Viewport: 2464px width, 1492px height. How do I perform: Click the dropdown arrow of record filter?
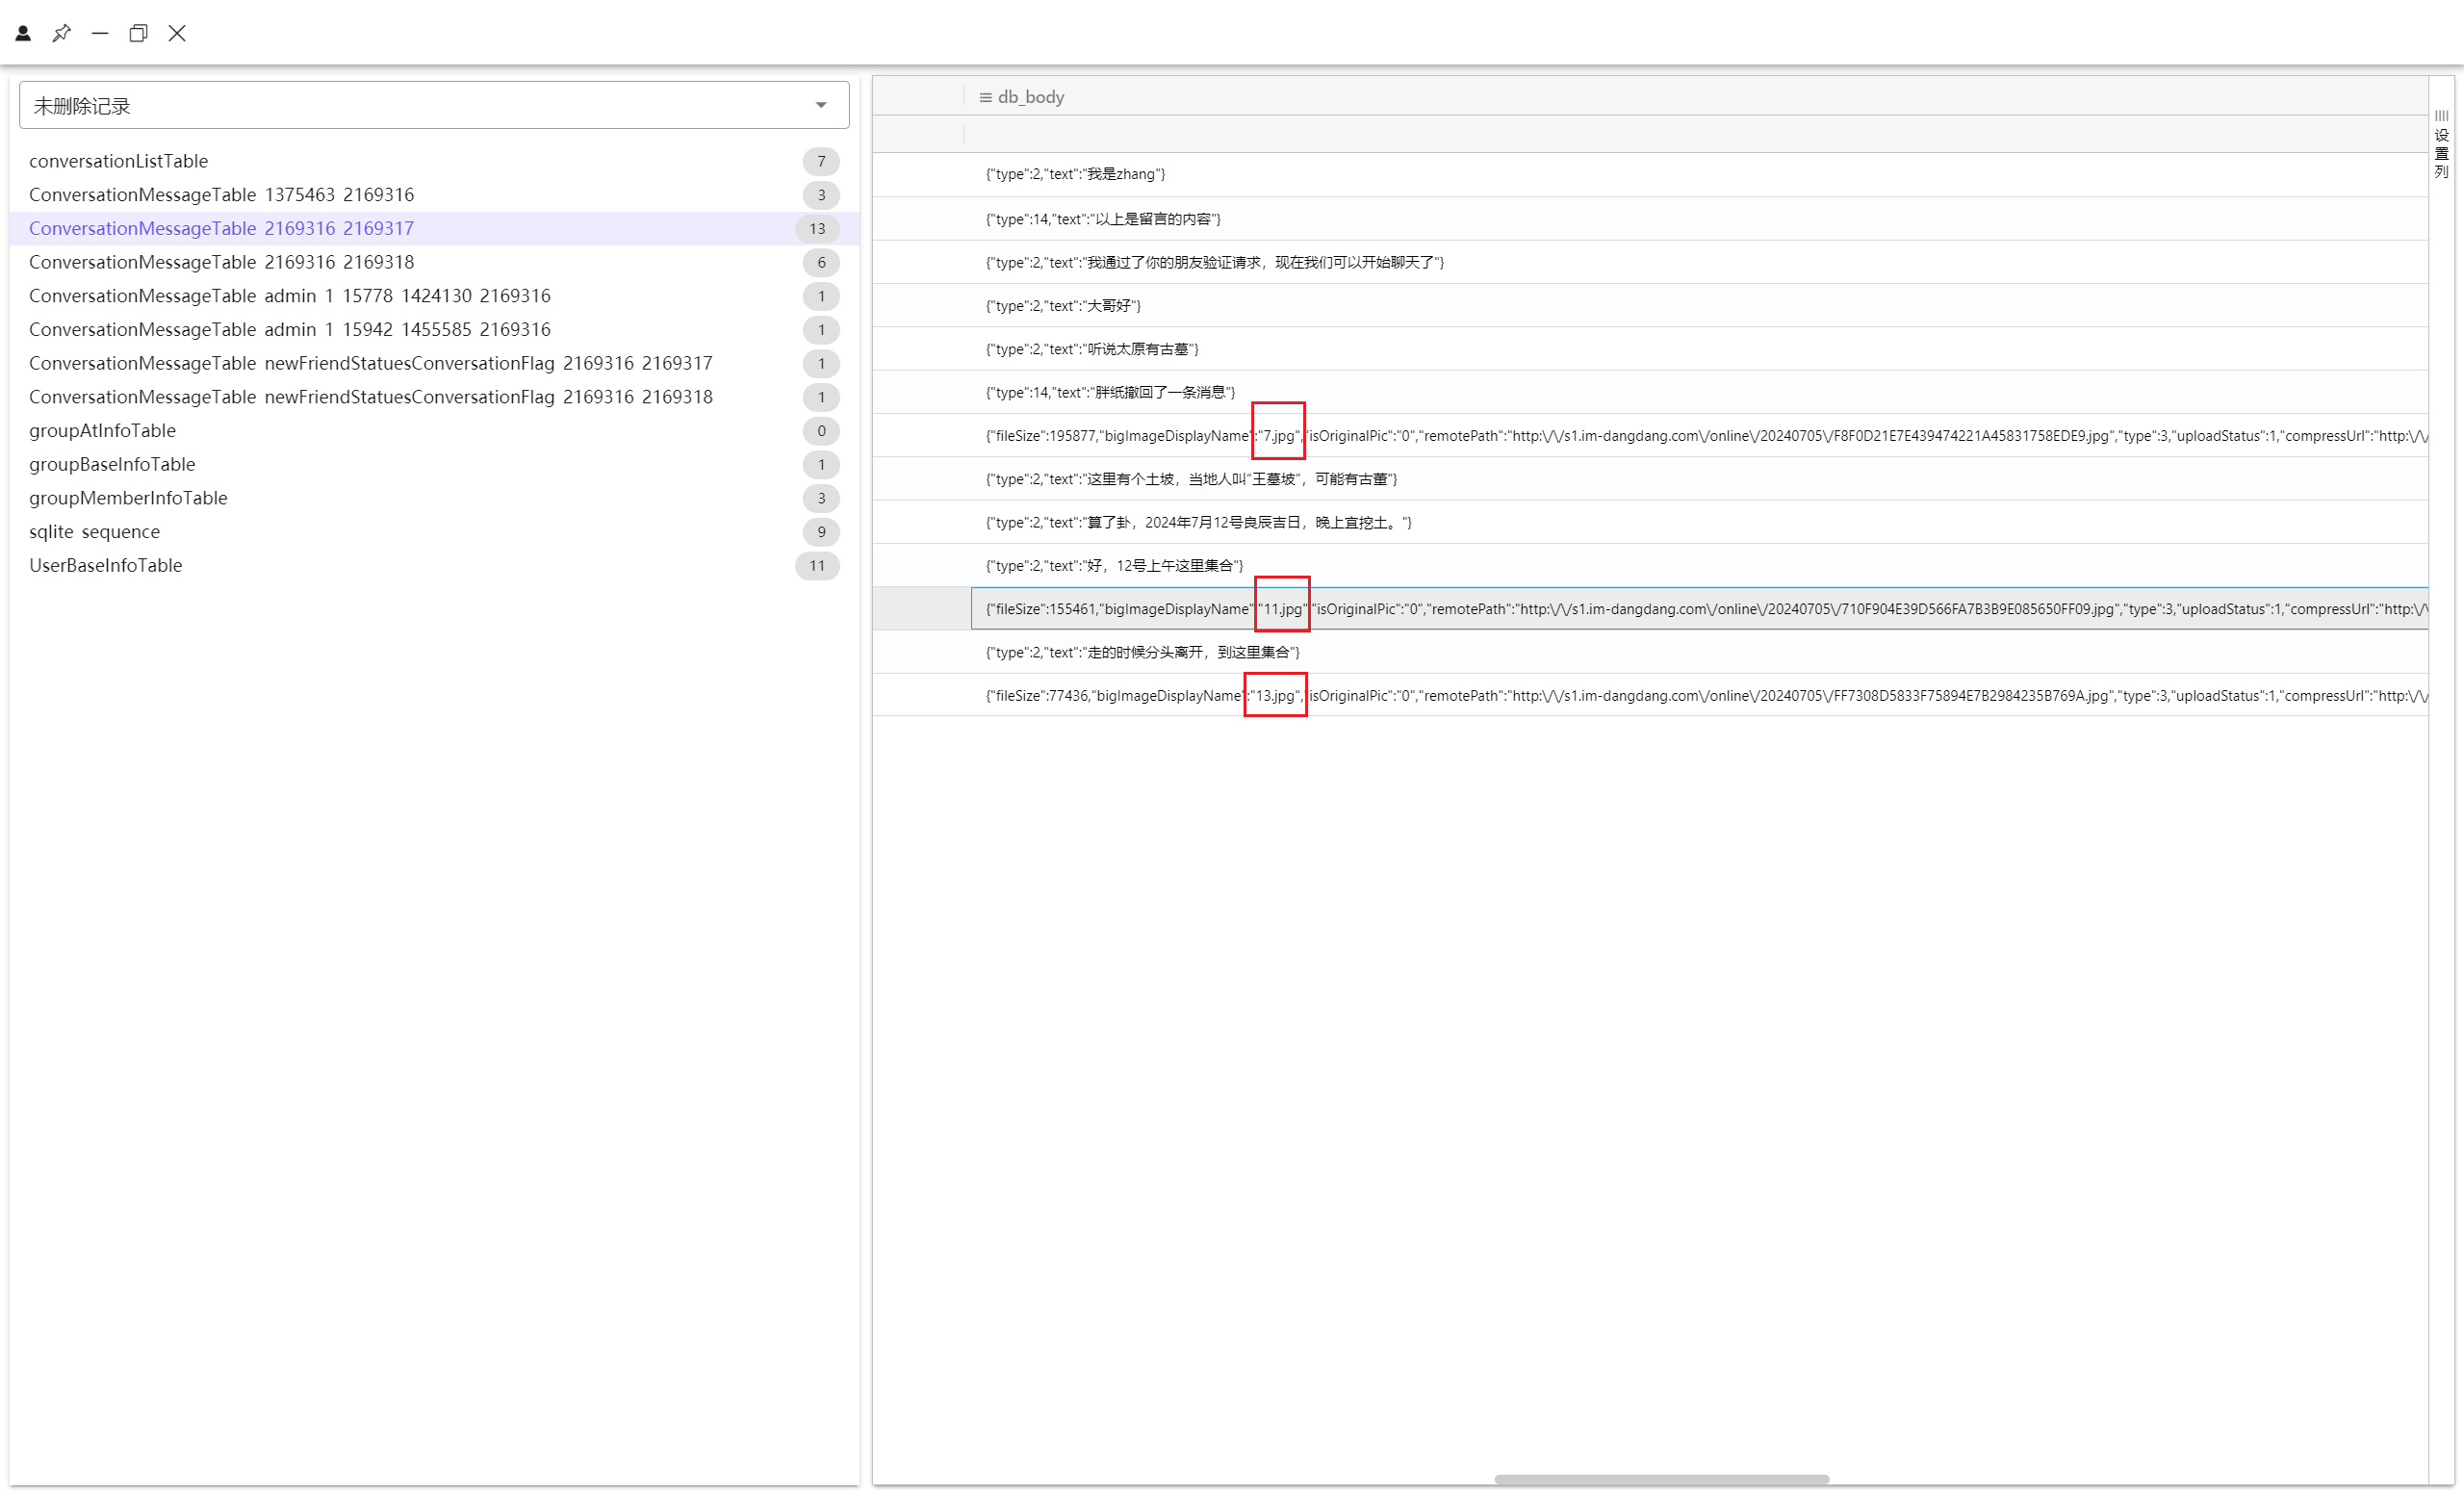821,105
